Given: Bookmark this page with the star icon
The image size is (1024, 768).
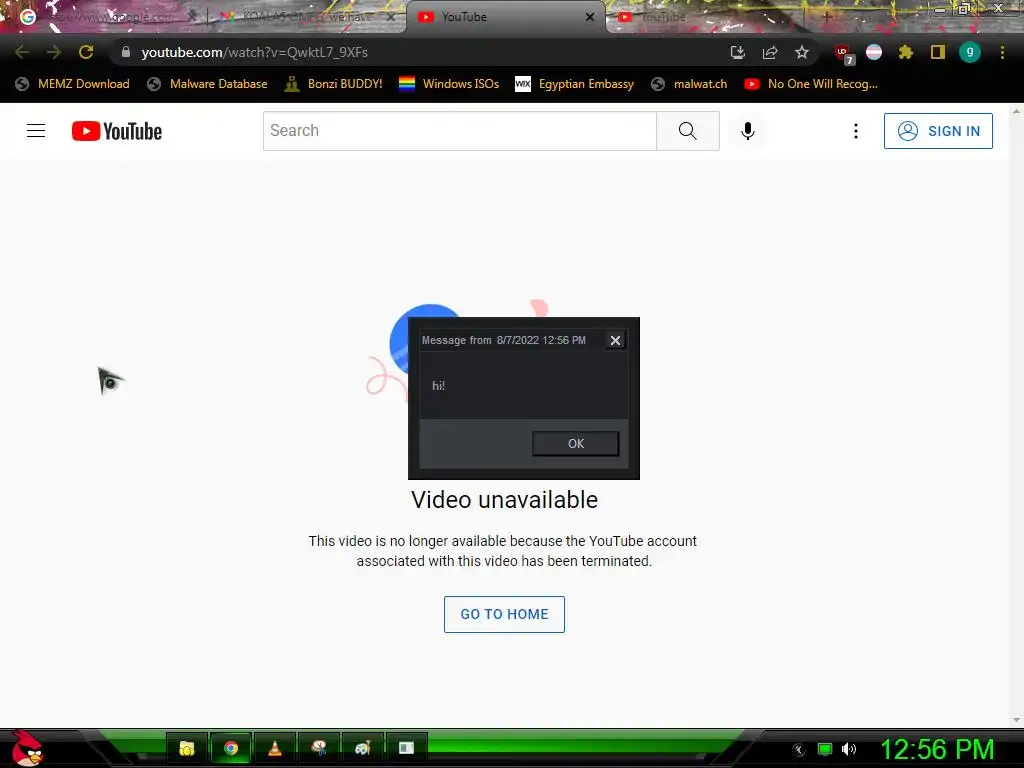Looking at the screenshot, I should point(802,52).
